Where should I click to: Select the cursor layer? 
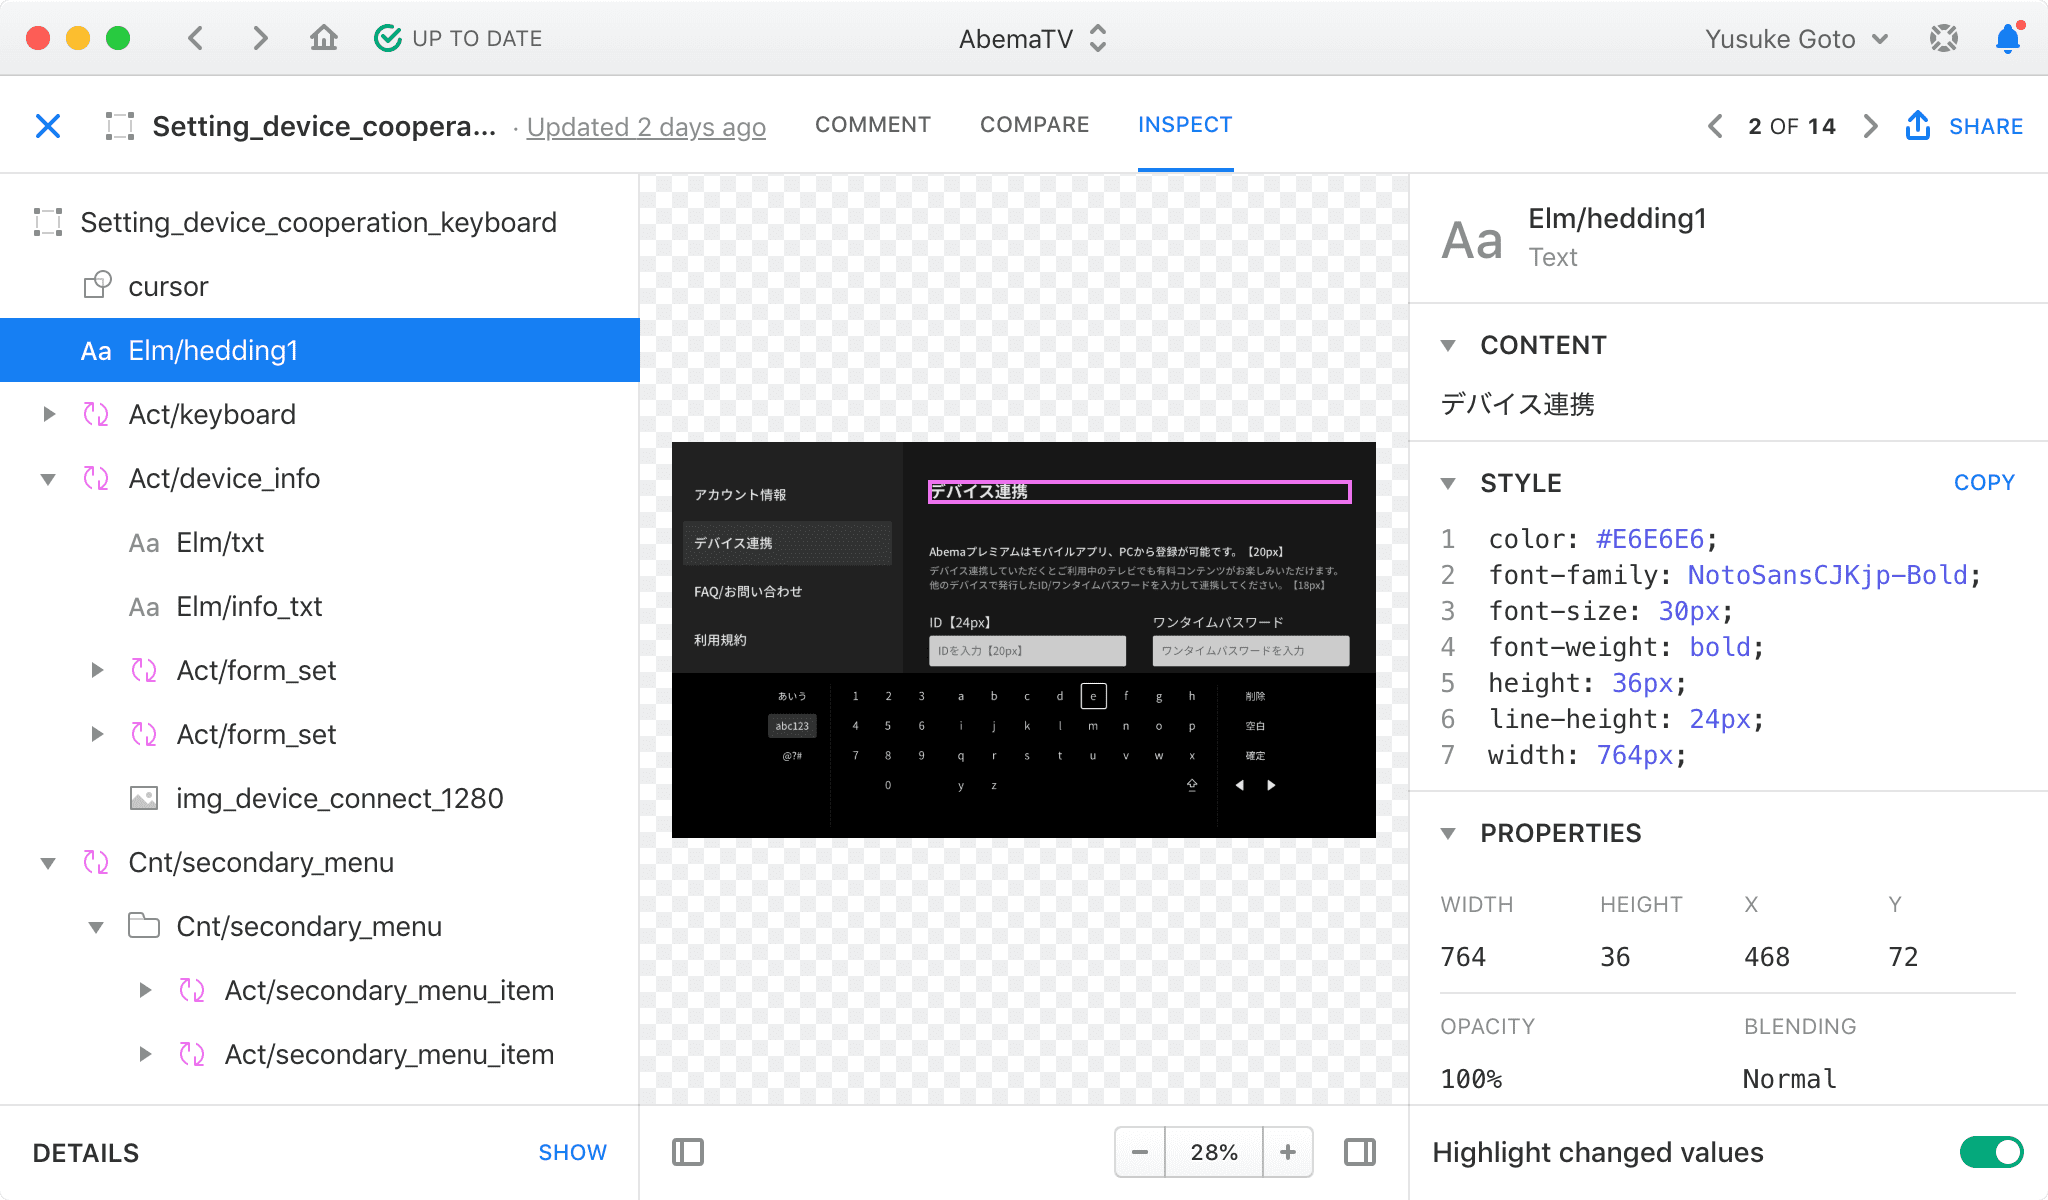point(169,286)
